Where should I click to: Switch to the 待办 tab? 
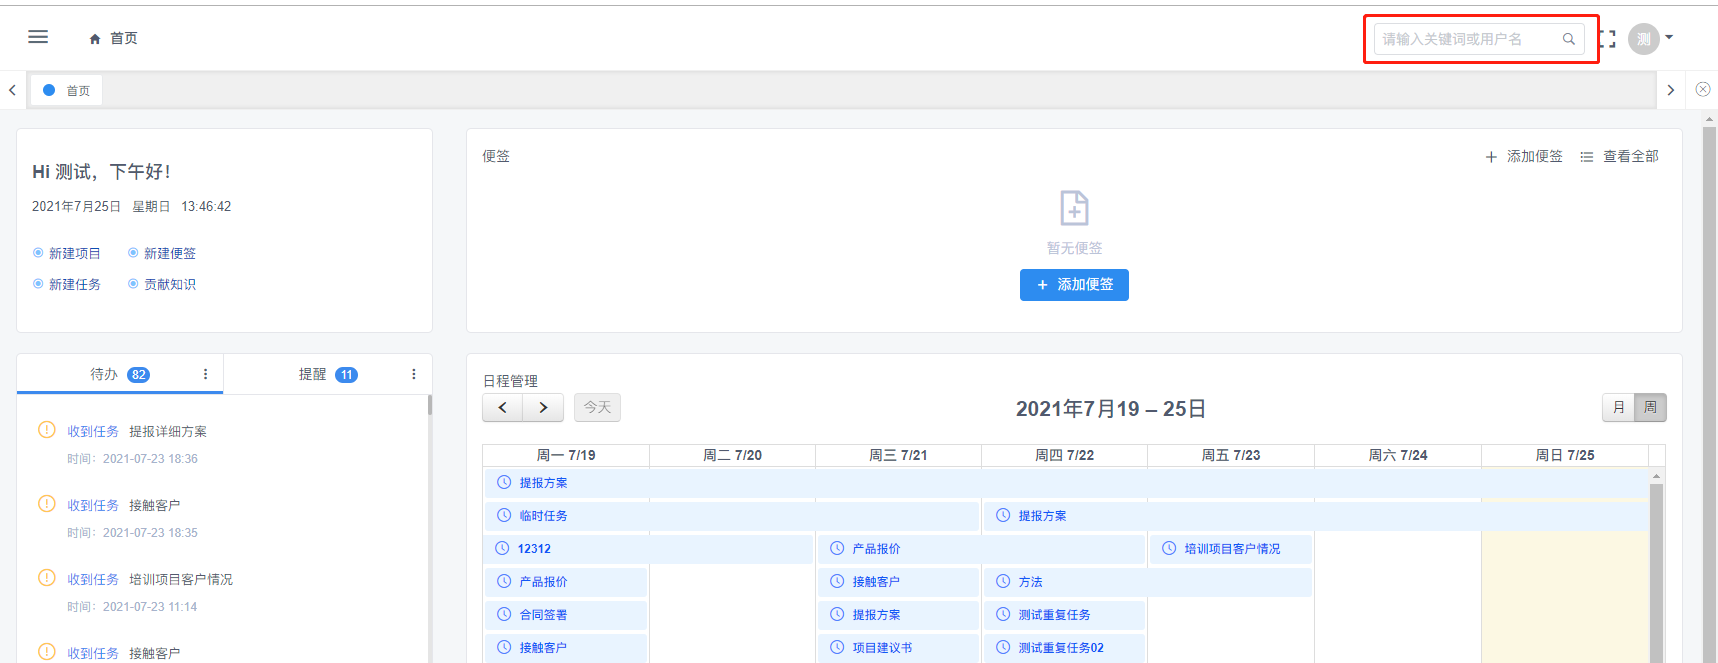(119, 374)
